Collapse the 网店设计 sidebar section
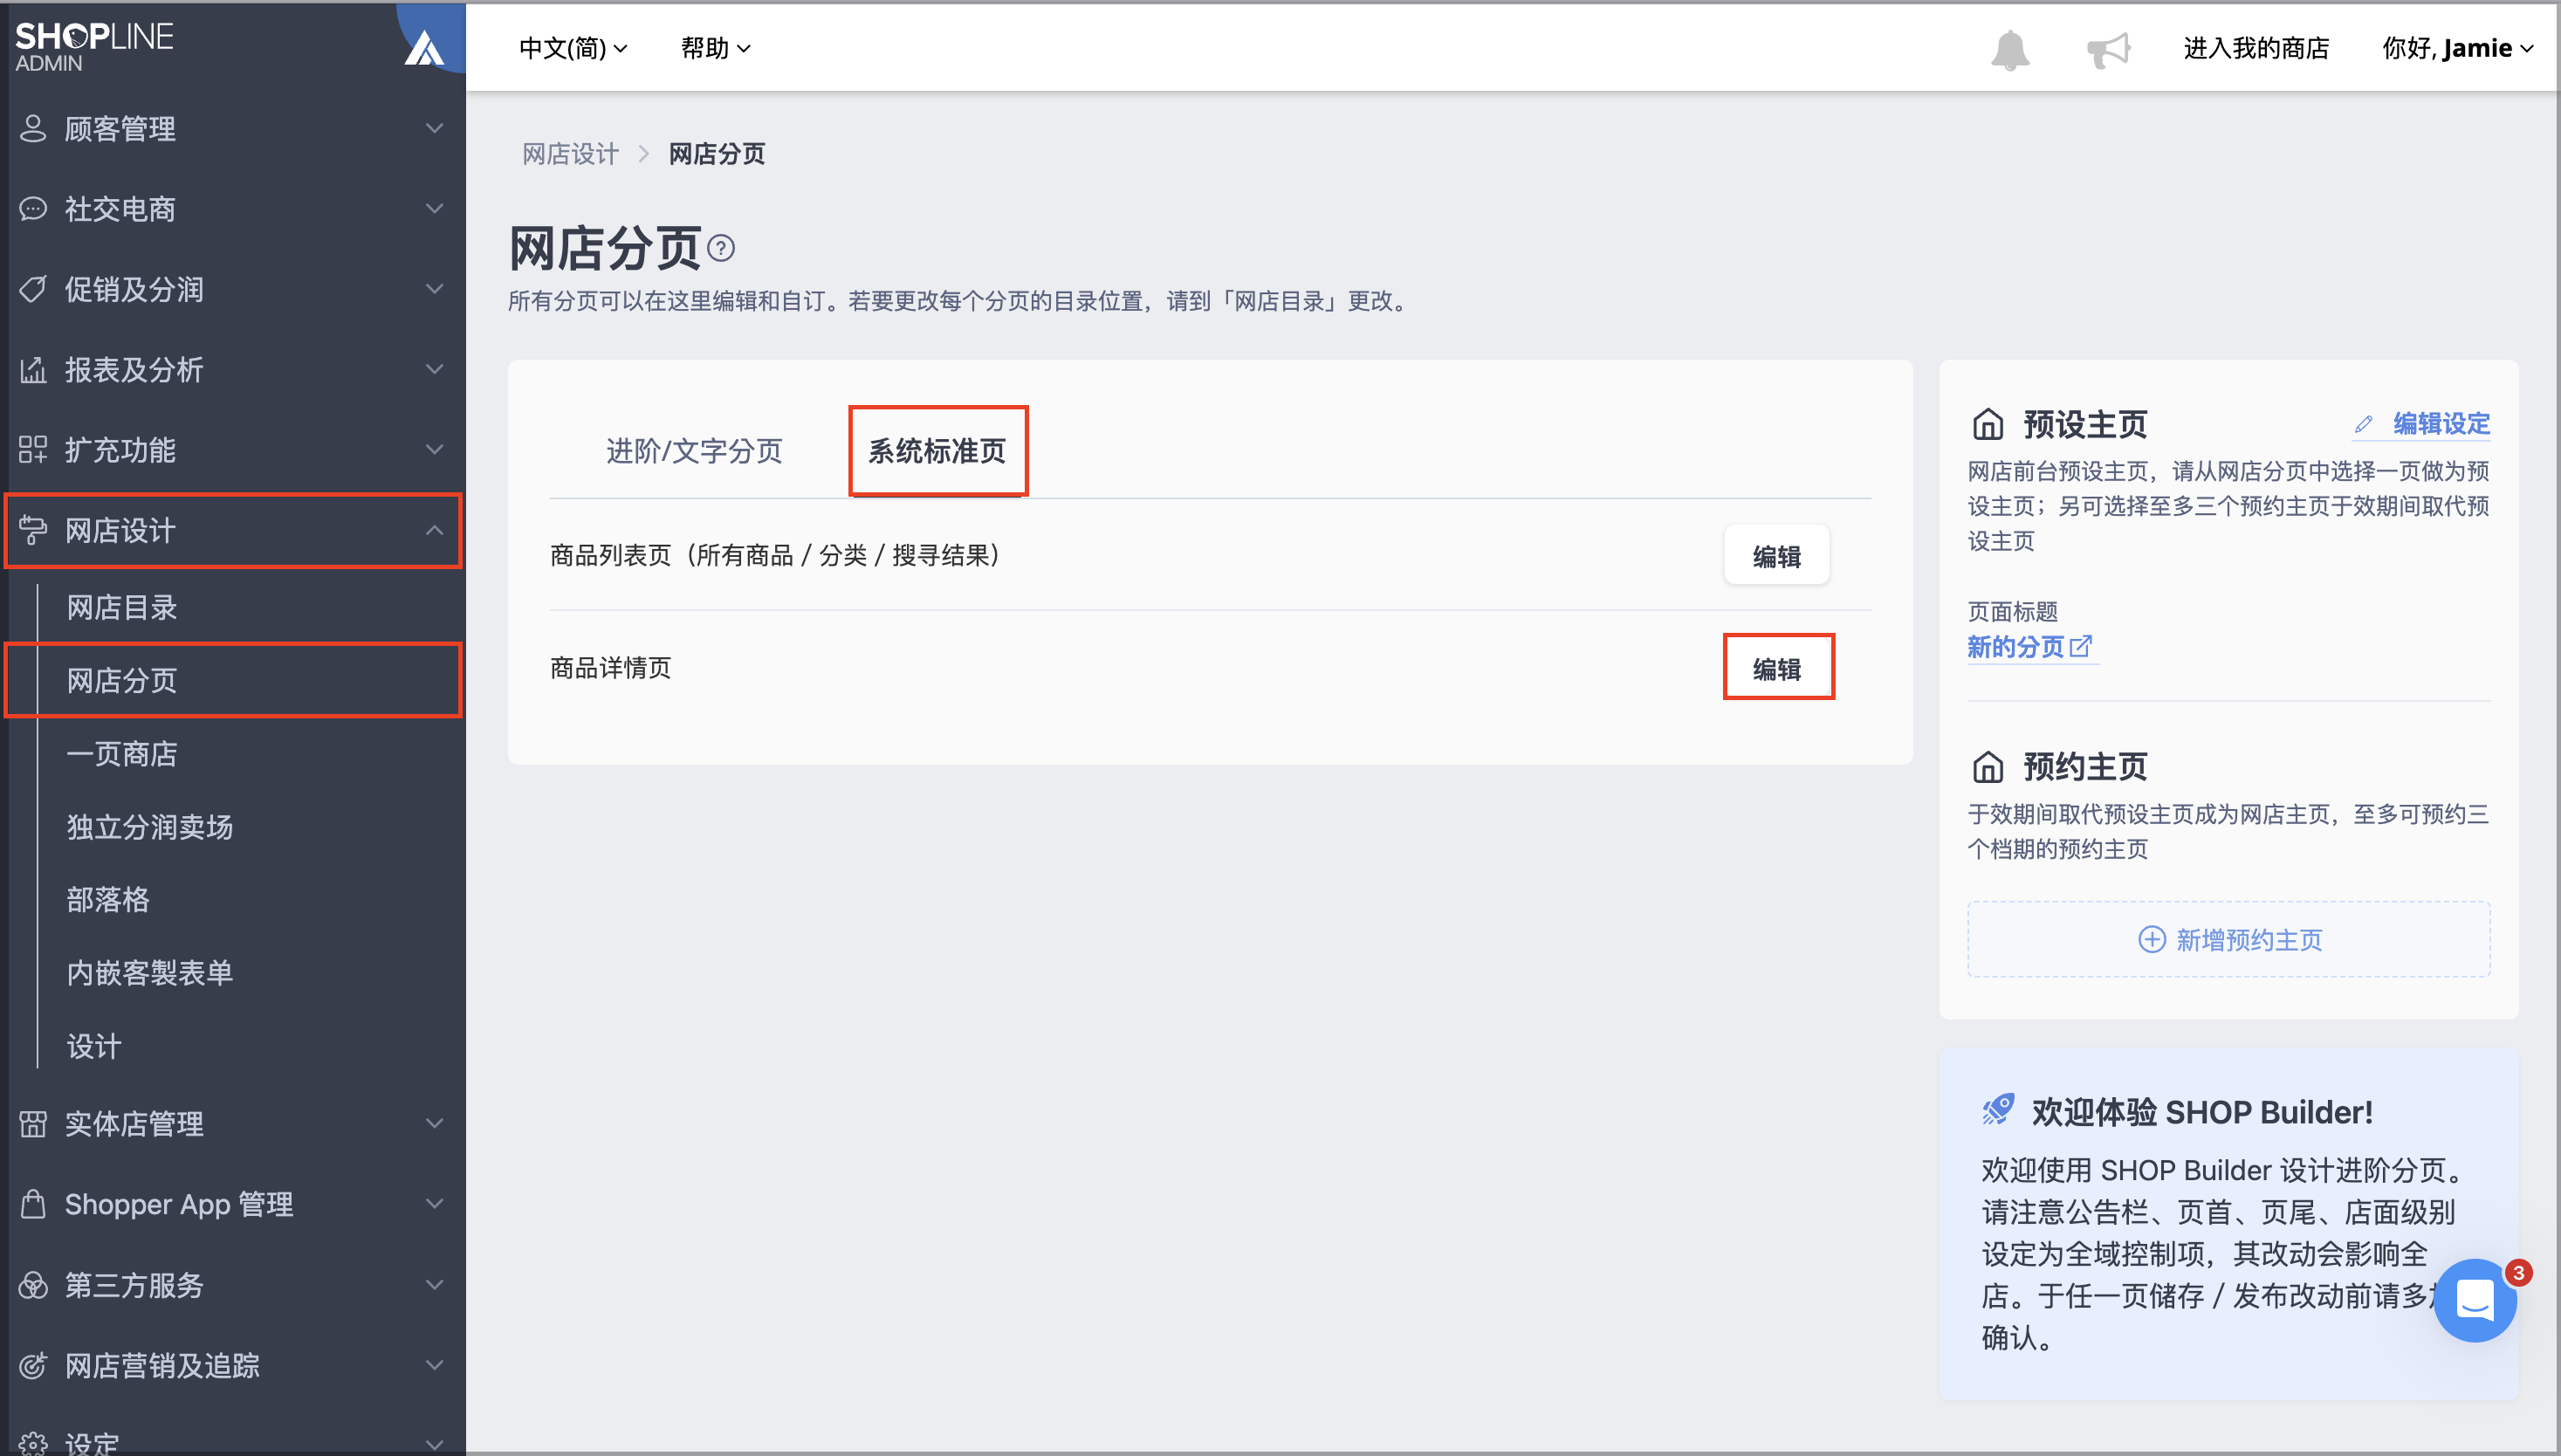 click(x=233, y=530)
